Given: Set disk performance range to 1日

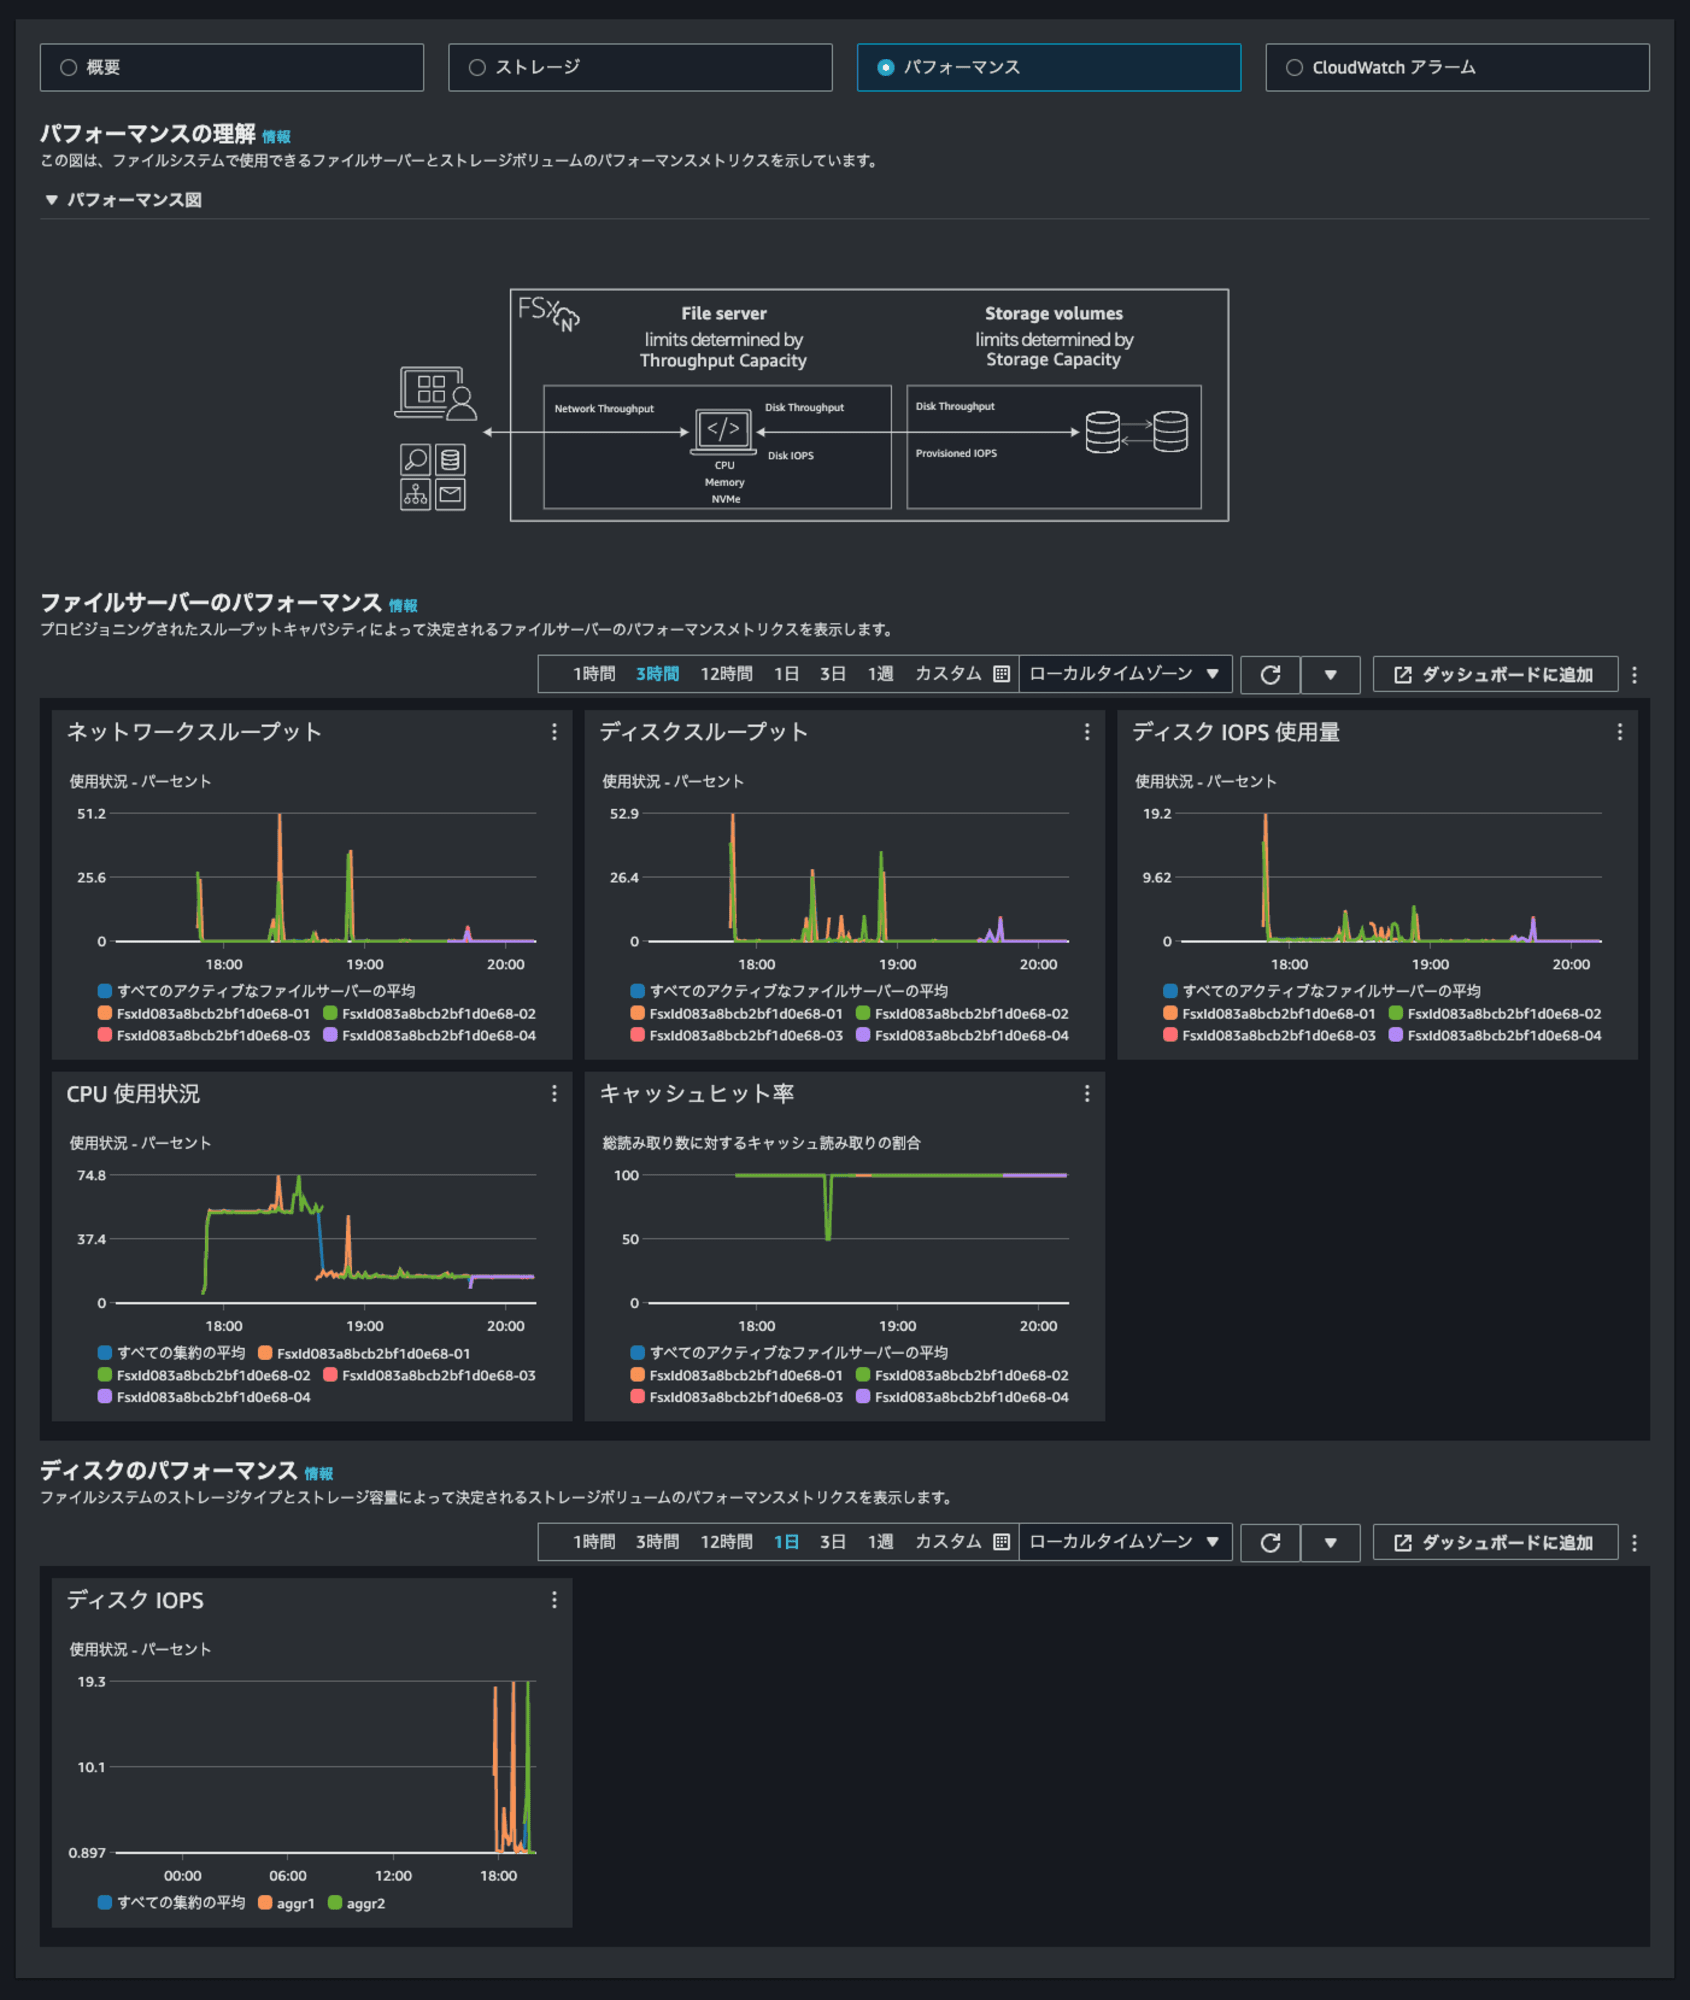Looking at the screenshot, I should (x=786, y=1542).
